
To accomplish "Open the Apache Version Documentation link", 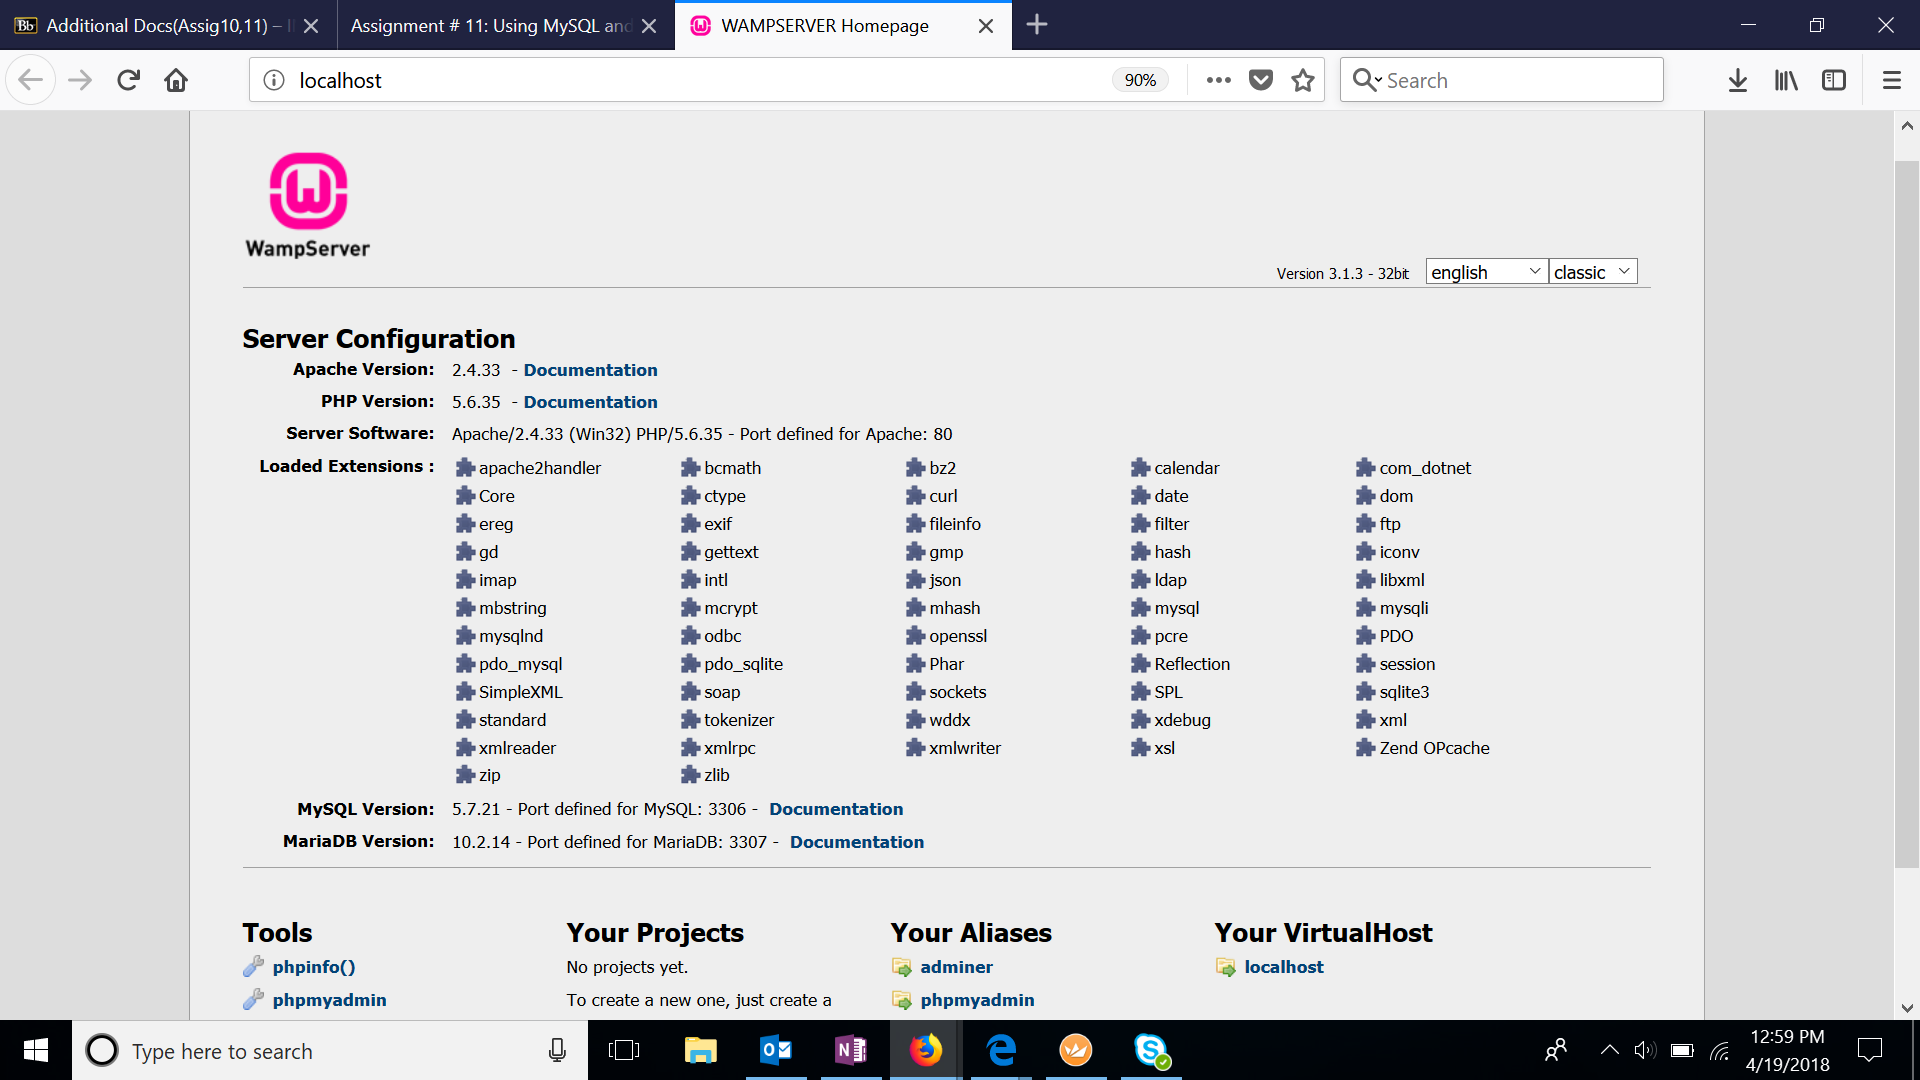I will click(x=590, y=370).
